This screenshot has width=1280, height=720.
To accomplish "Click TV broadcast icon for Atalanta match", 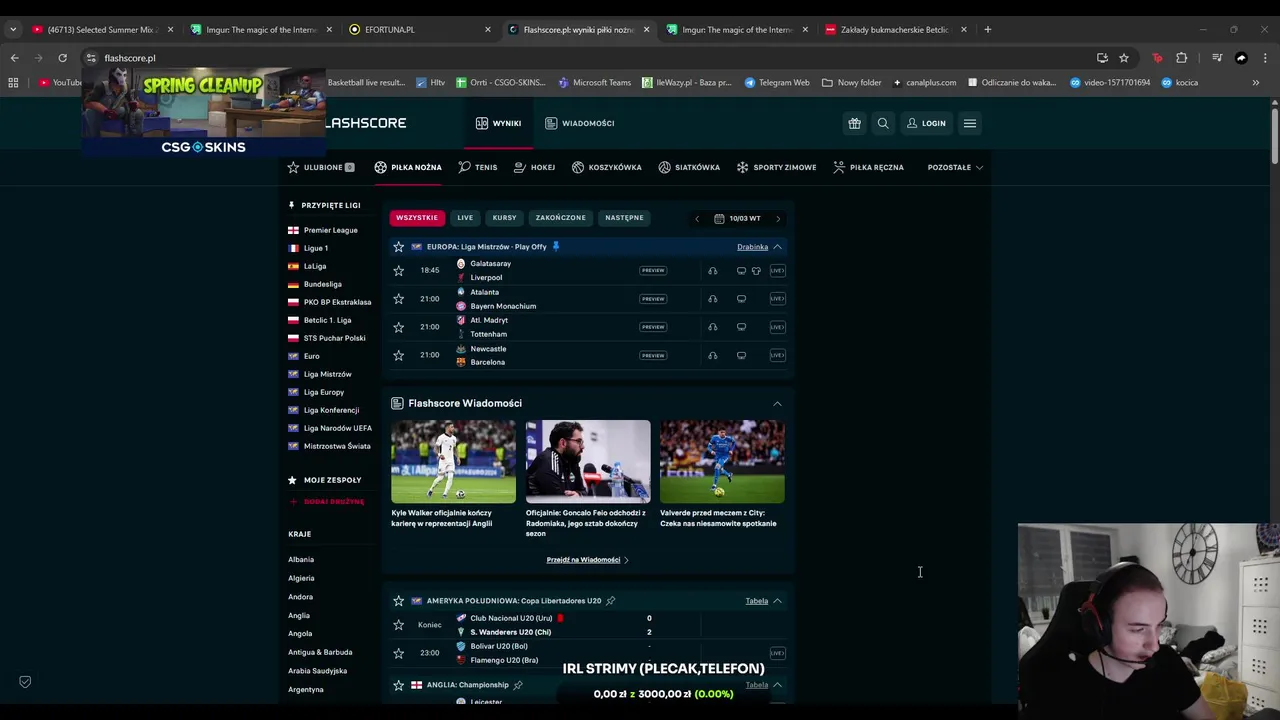I will (x=741, y=298).
